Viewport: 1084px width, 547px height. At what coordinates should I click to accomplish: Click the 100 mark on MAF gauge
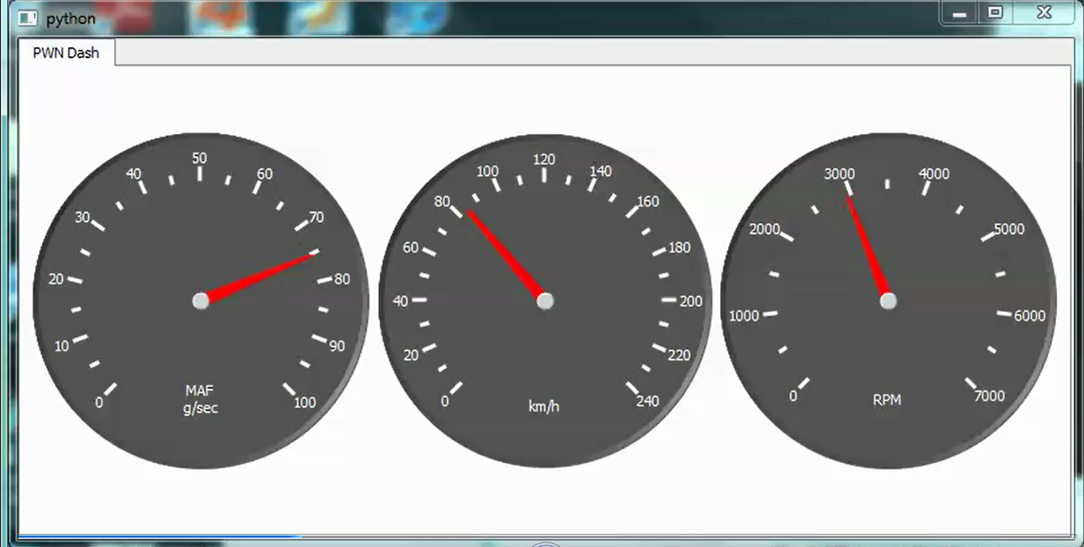[x=304, y=402]
